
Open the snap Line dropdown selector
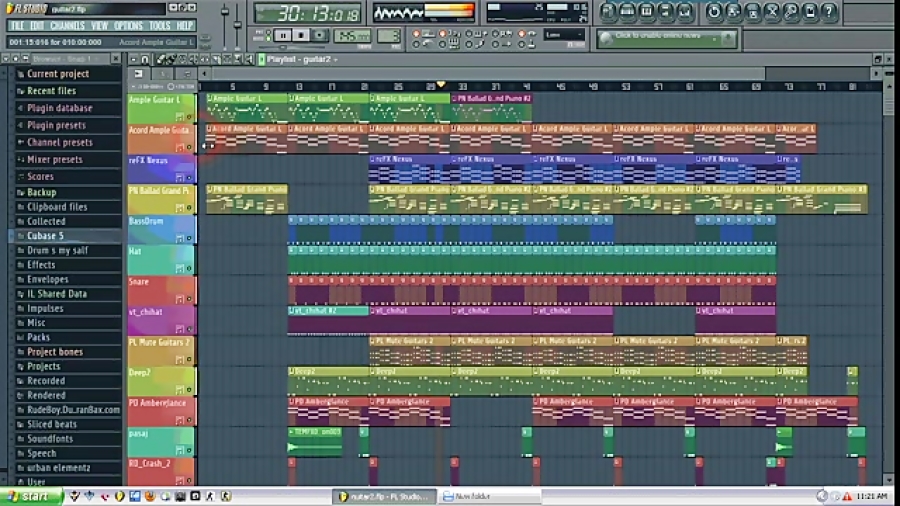(x=564, y=35)
